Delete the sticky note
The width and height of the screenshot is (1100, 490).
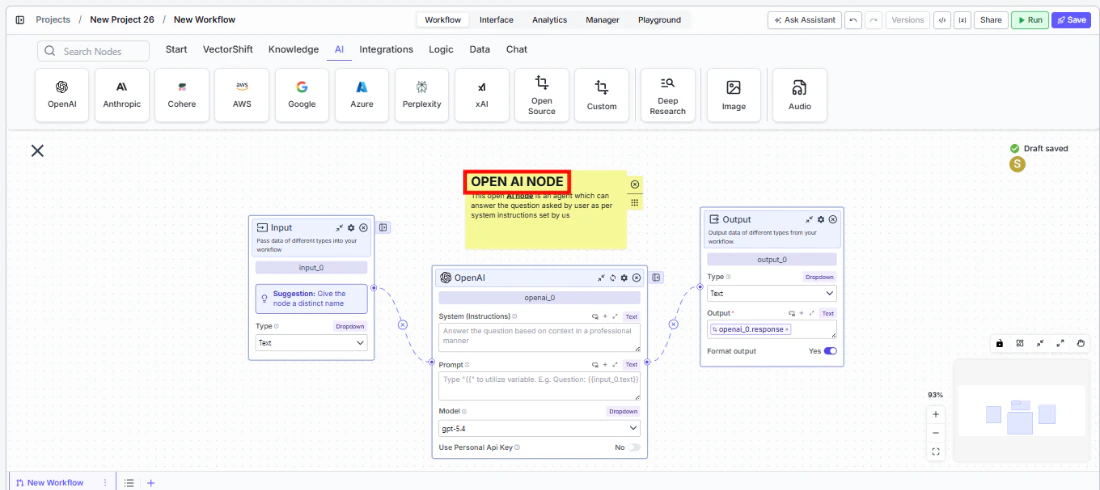[635, 184]
